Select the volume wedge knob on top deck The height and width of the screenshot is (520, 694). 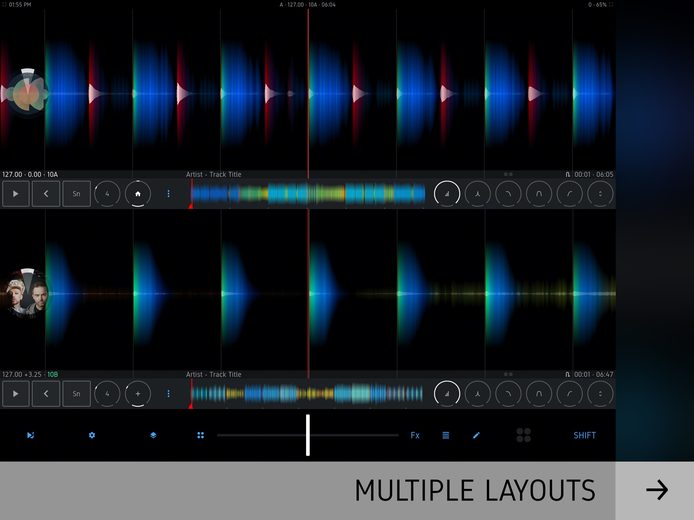(x=447, y=194)
